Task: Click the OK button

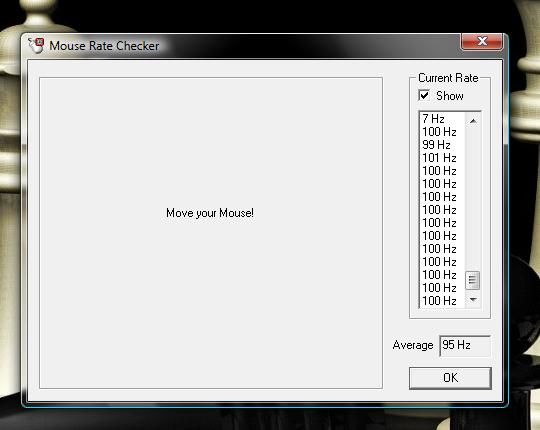Action: 450,378
